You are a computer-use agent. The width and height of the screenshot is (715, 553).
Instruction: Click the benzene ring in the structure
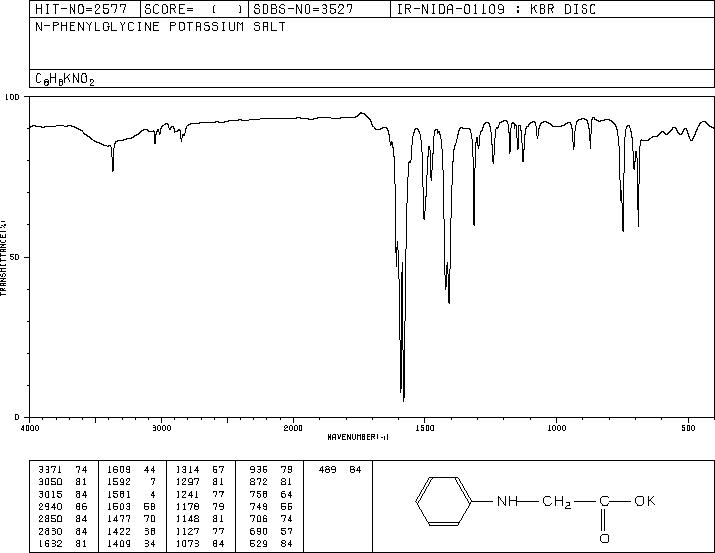pos(443,501)
